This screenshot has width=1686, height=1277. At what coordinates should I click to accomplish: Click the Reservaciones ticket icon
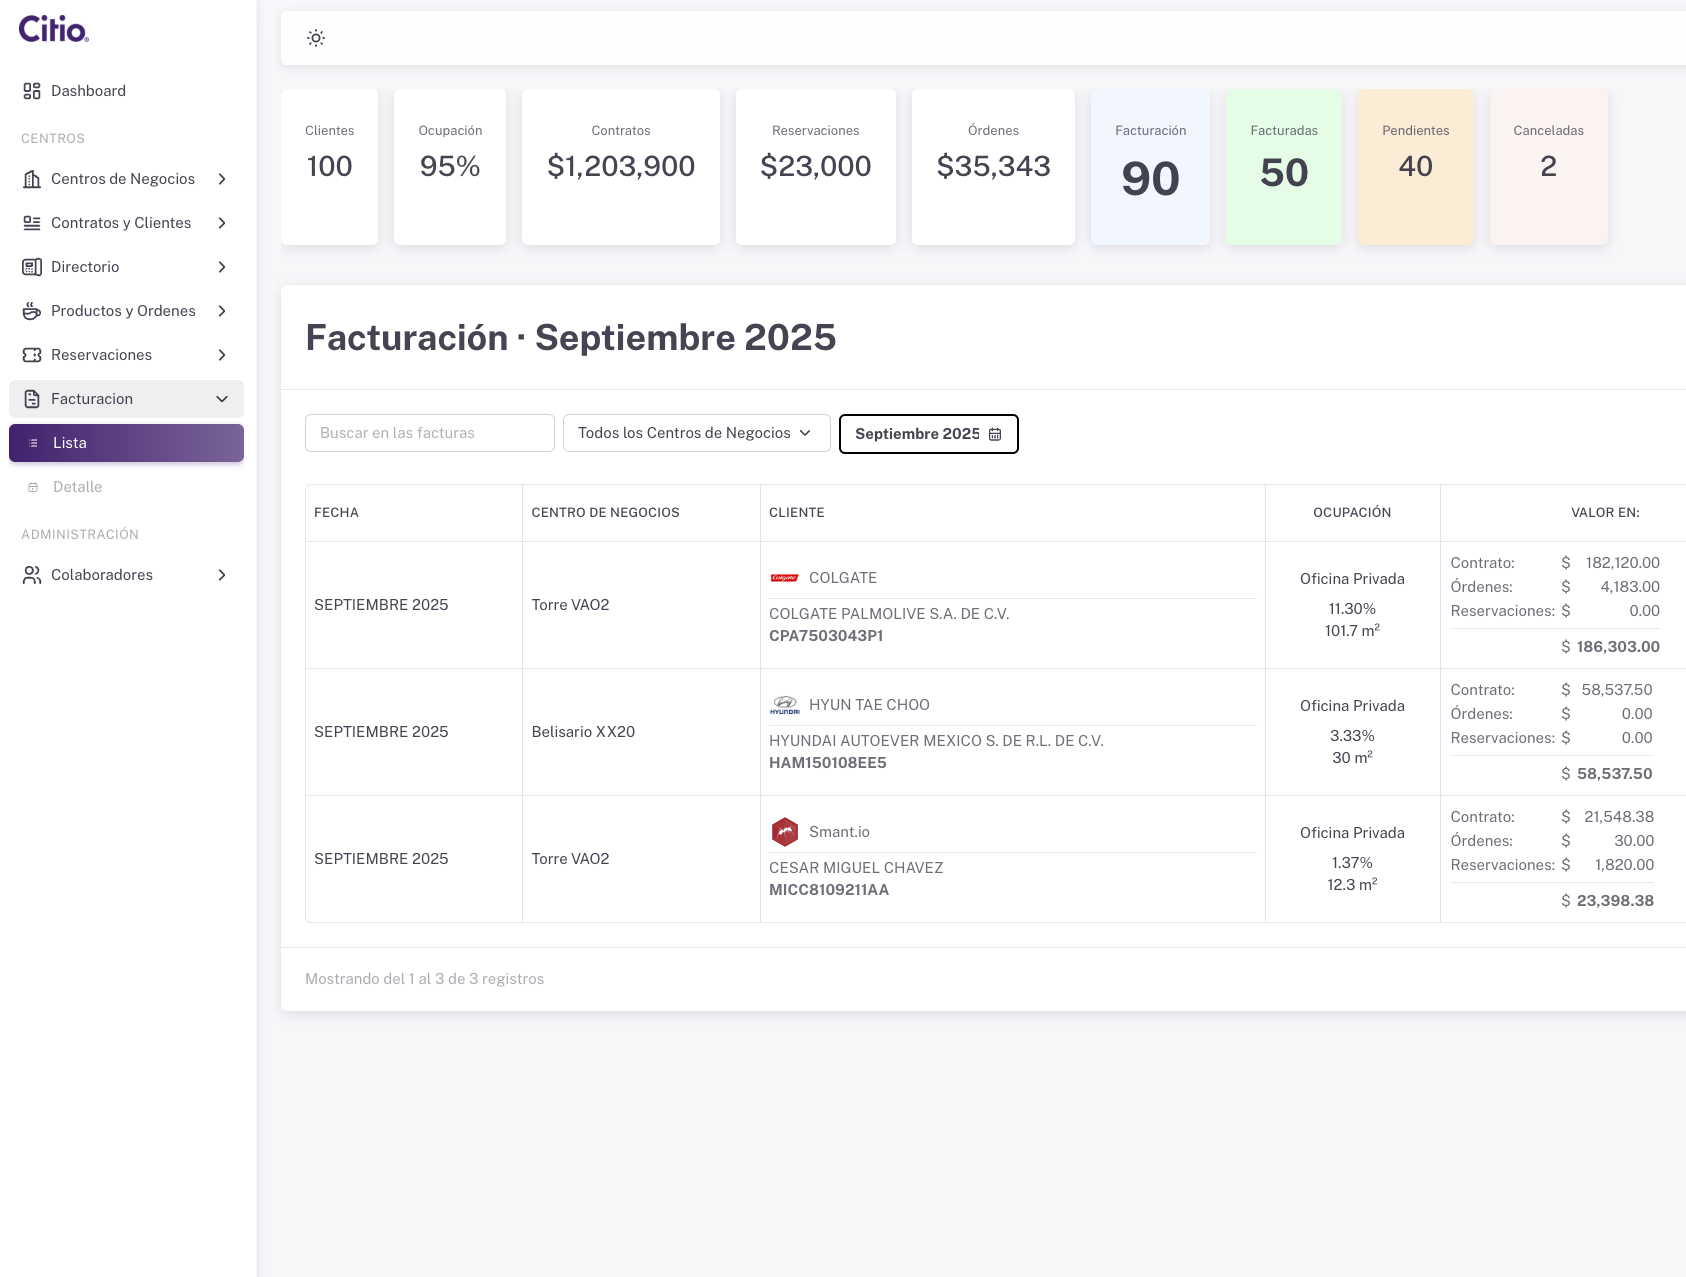click(32, 355)
